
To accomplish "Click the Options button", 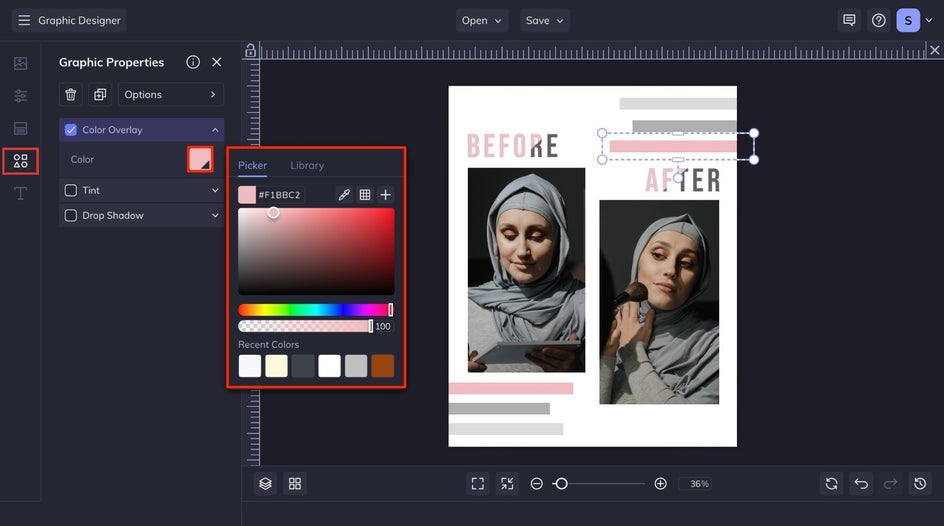I will 170,95.
